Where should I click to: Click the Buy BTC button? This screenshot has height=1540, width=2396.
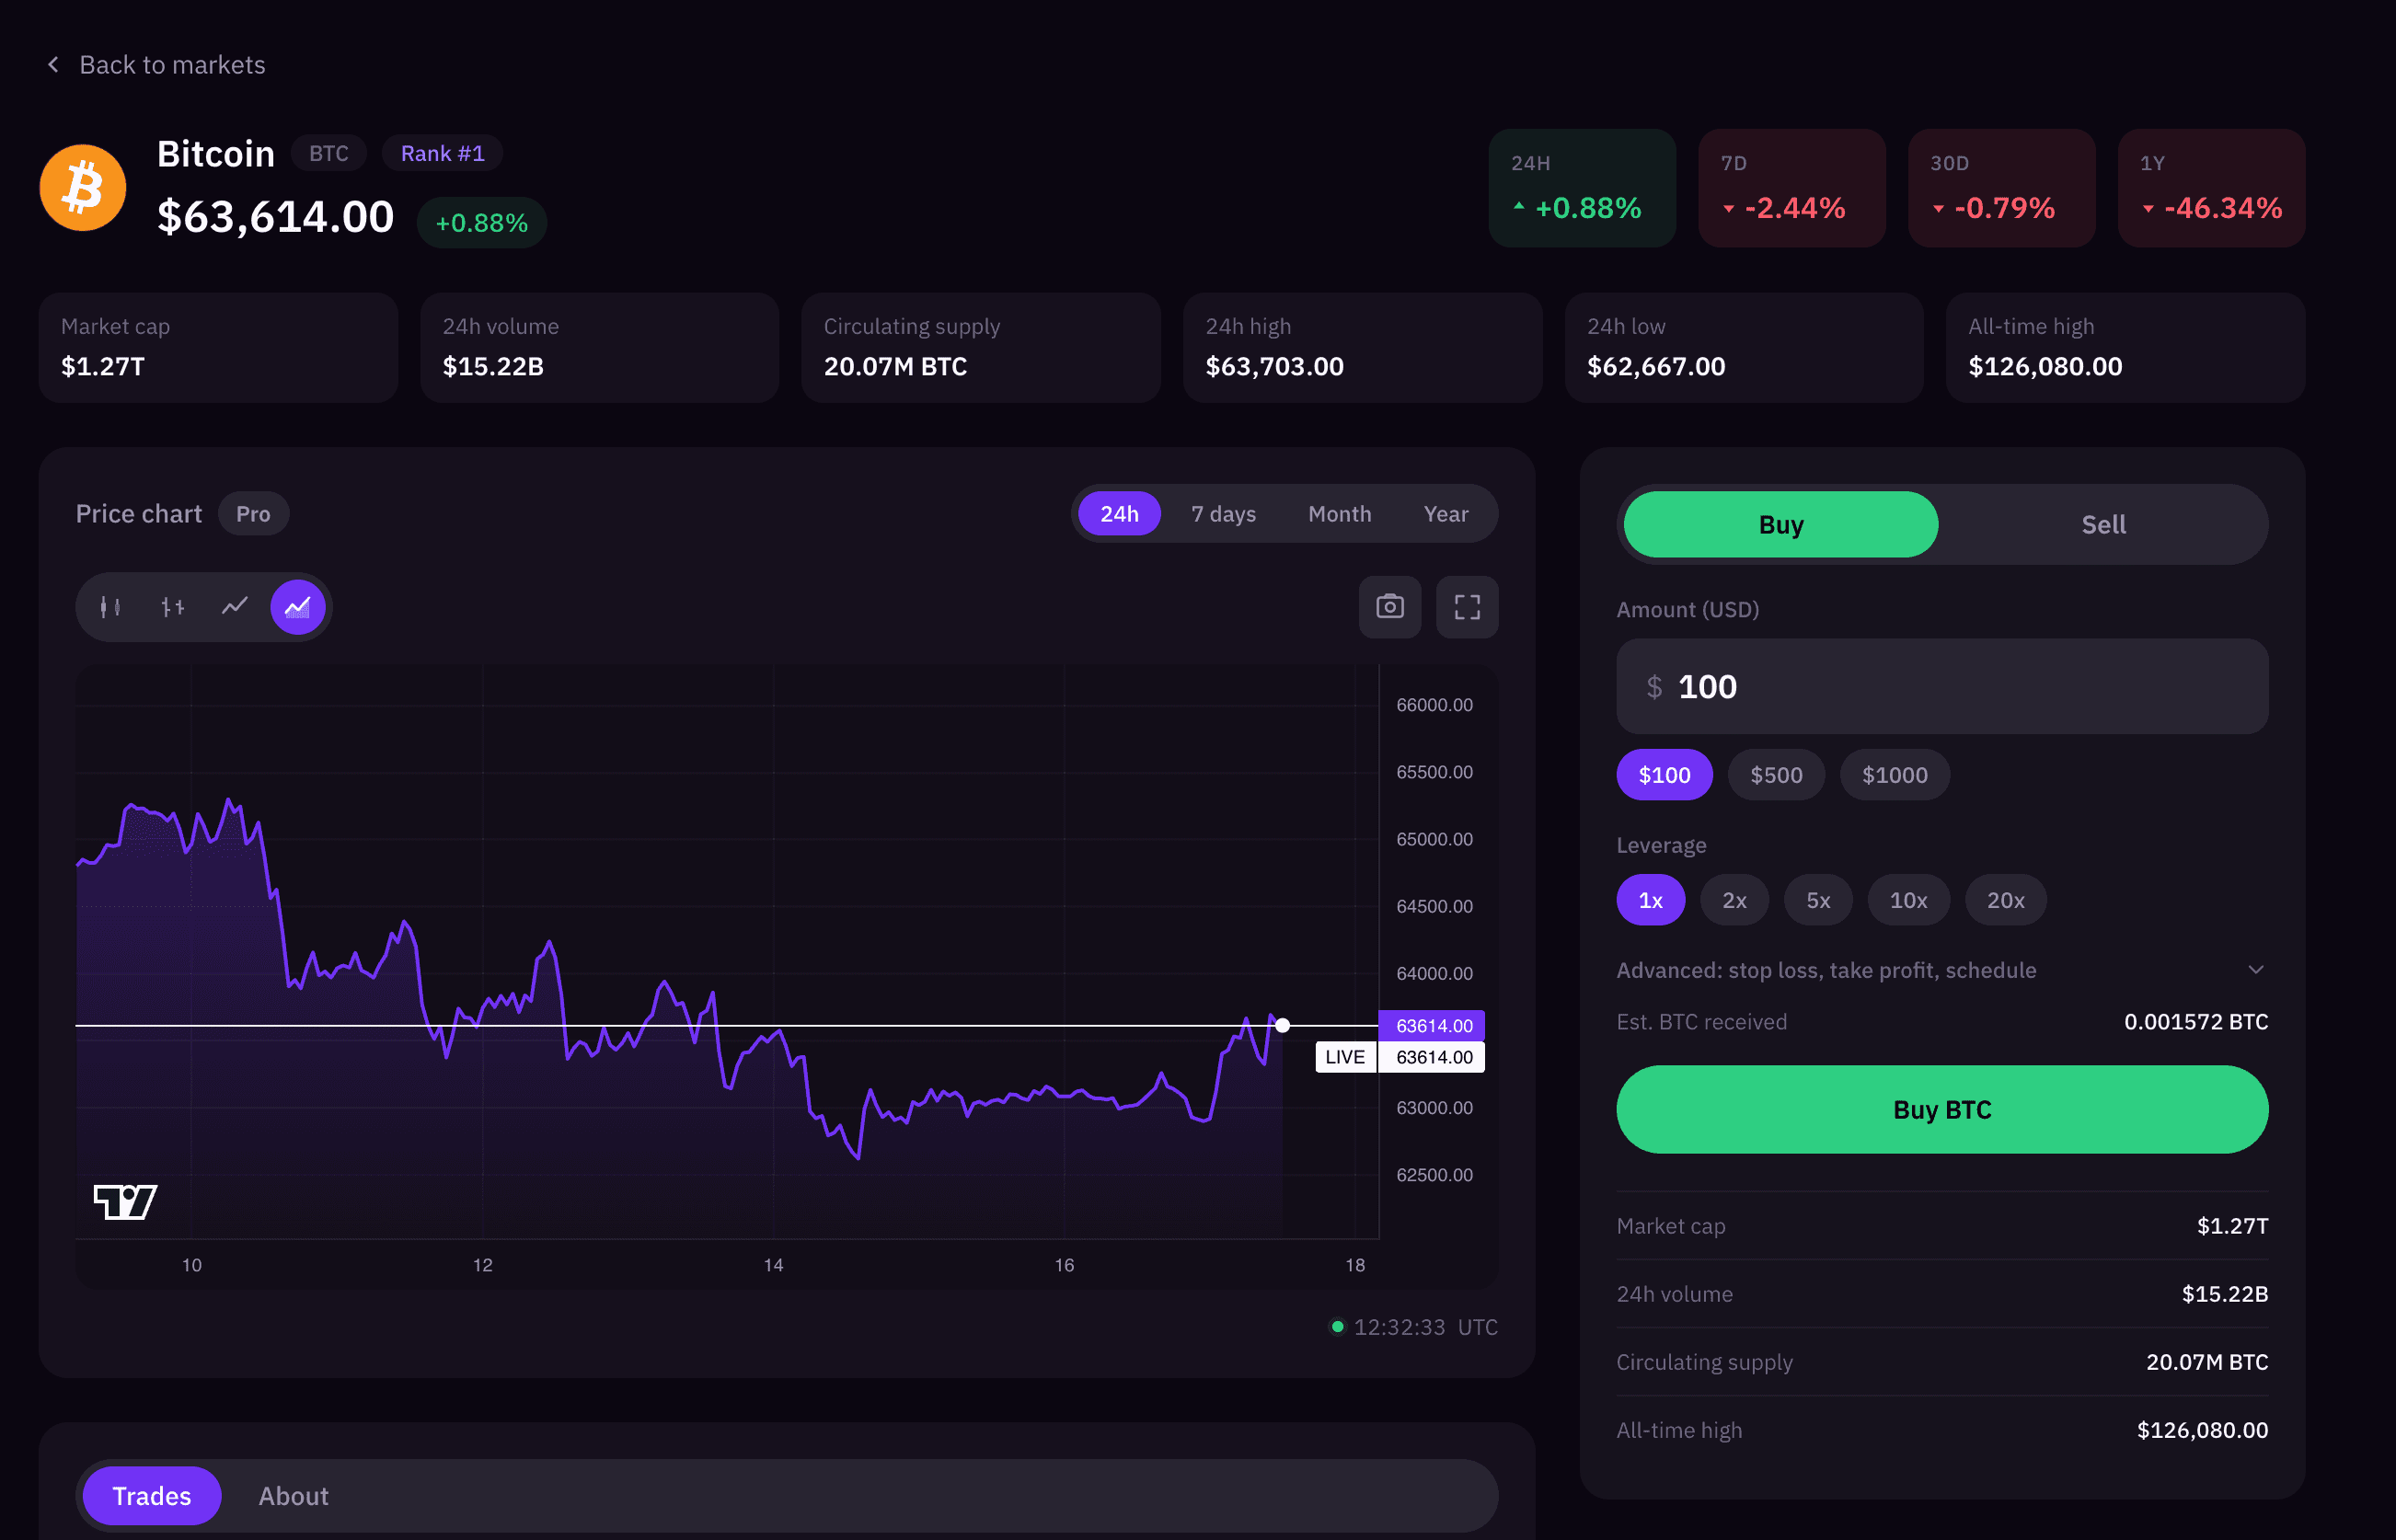pos(1942,1109)
